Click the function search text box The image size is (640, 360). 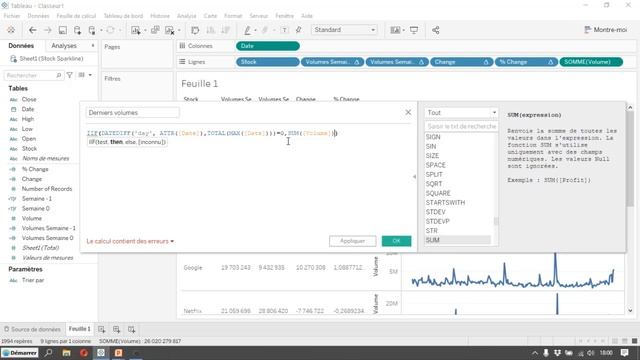(x=461, y=127)
